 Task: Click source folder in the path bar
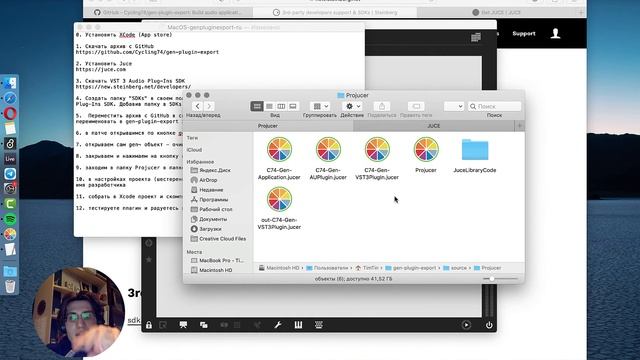[455, 268]
